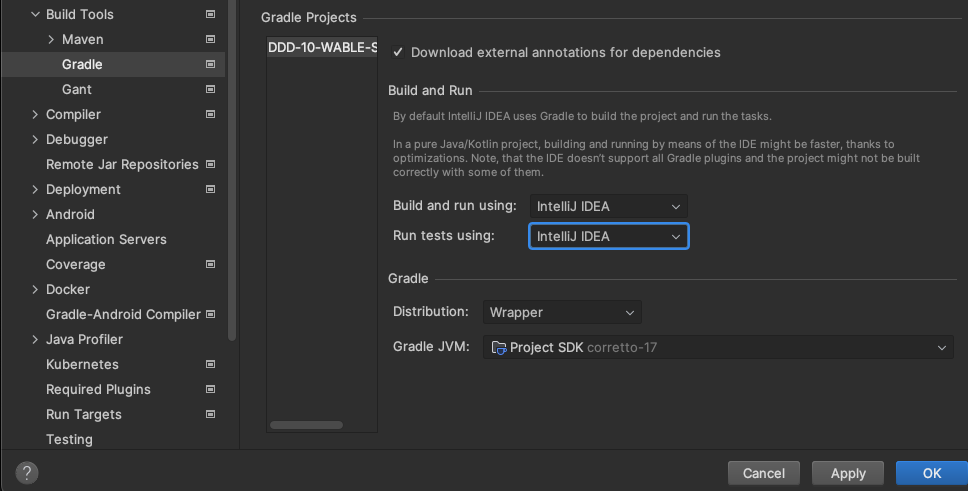Expand the Java Profiler node
Image resolution: width=968 pixels, height=491 pixels.
[x=35, y=339]
